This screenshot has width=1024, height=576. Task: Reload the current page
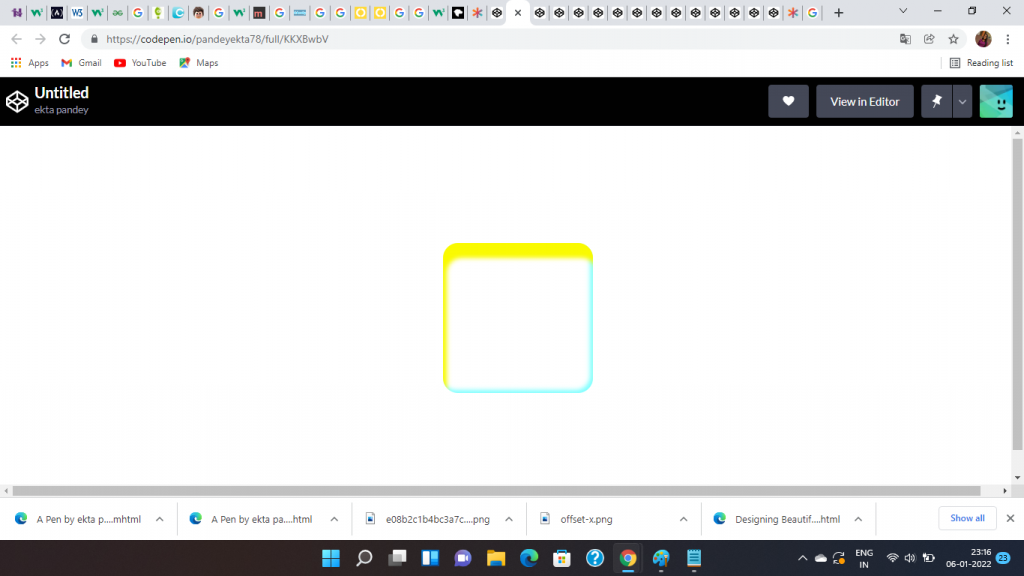(65, 39)
